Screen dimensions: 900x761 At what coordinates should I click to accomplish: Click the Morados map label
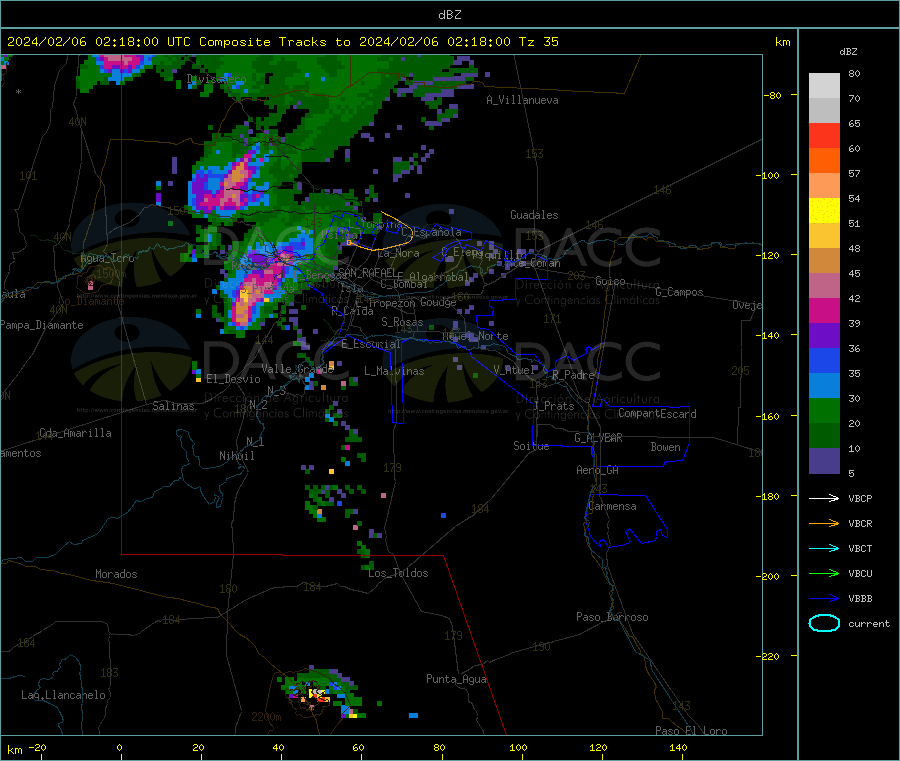tap(116, 574)
